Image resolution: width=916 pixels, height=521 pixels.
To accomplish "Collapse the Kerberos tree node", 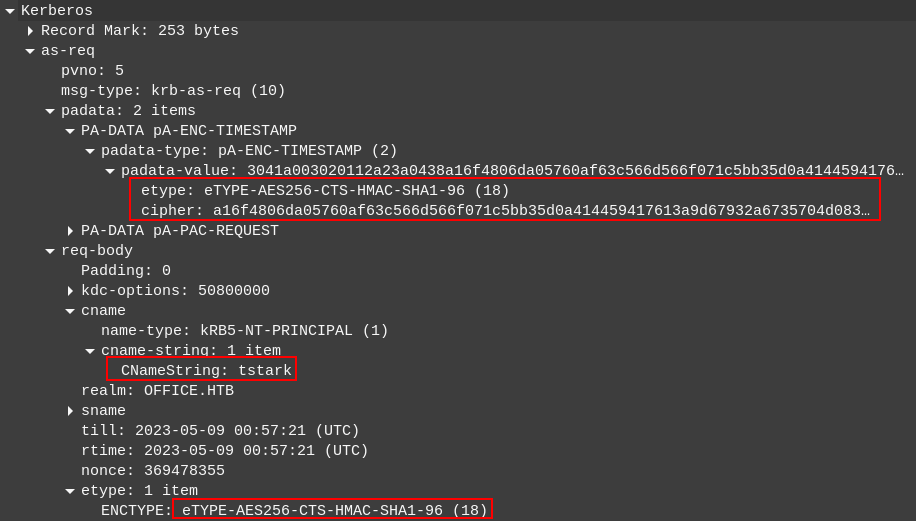I will click(10, 11).
